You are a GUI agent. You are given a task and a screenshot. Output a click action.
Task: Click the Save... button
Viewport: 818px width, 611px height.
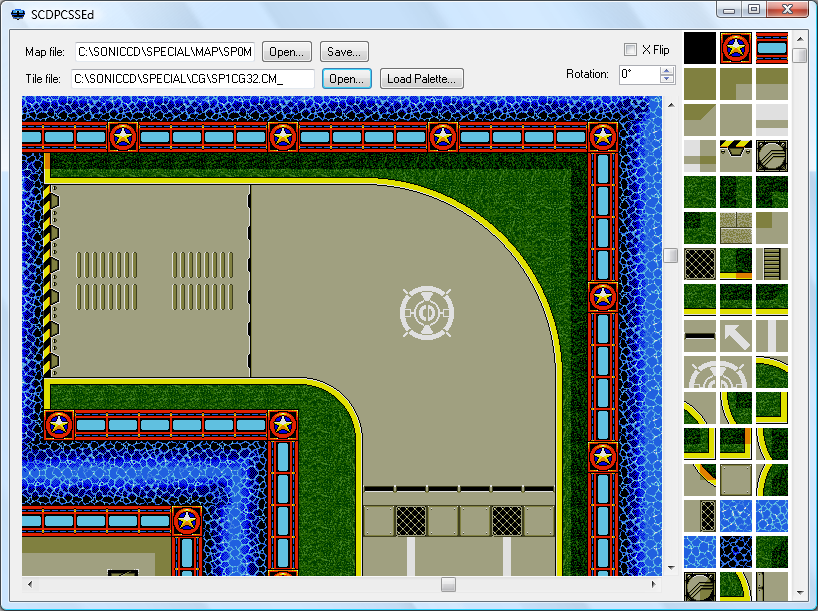pyautogui.click(x=344, y=52)
